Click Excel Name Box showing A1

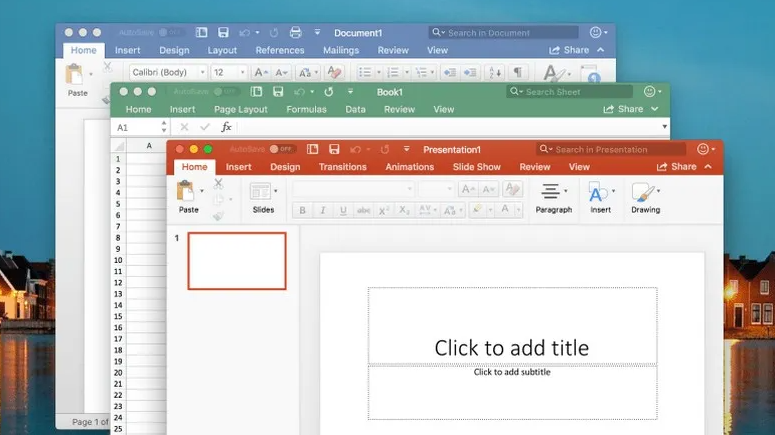pos(141,127)
